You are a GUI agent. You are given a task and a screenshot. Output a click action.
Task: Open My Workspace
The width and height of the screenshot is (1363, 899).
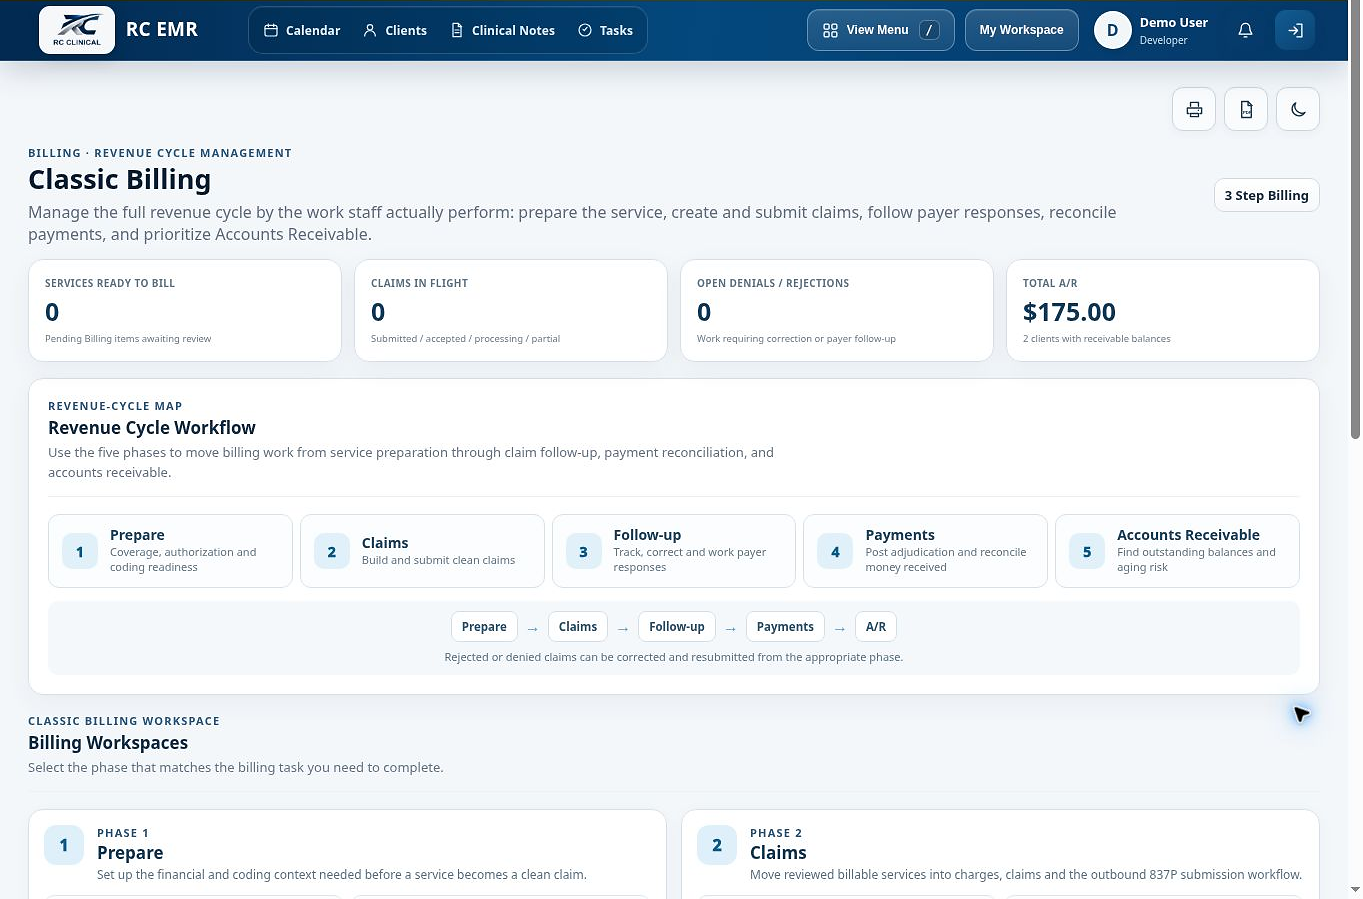(1021, 30)
